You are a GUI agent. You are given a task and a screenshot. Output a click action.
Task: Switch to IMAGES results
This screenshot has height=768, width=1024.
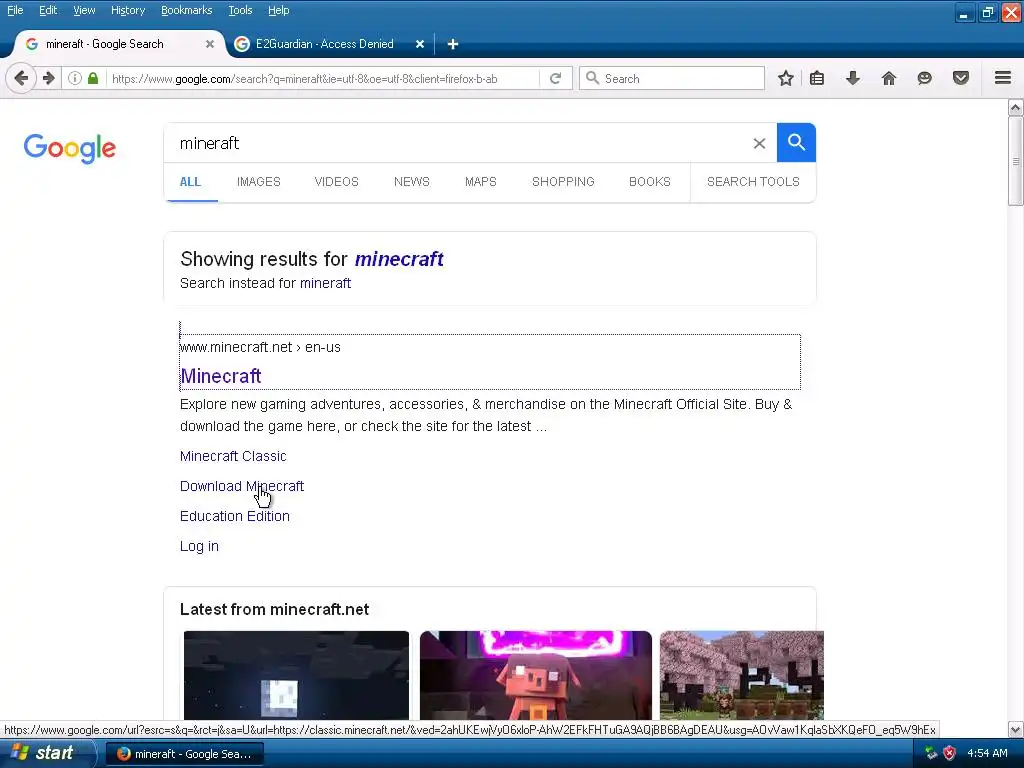click(x=259, y=182)
